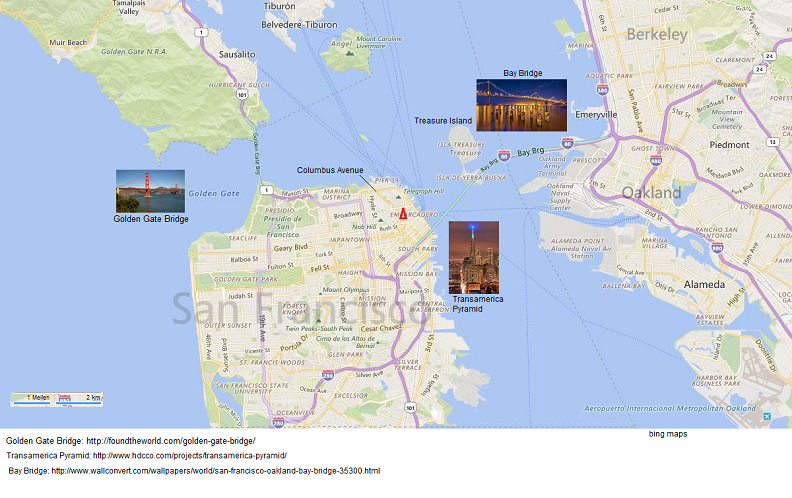Click the I-80 shield near Emeryville
792x498 pixels.
coord(567,143)
